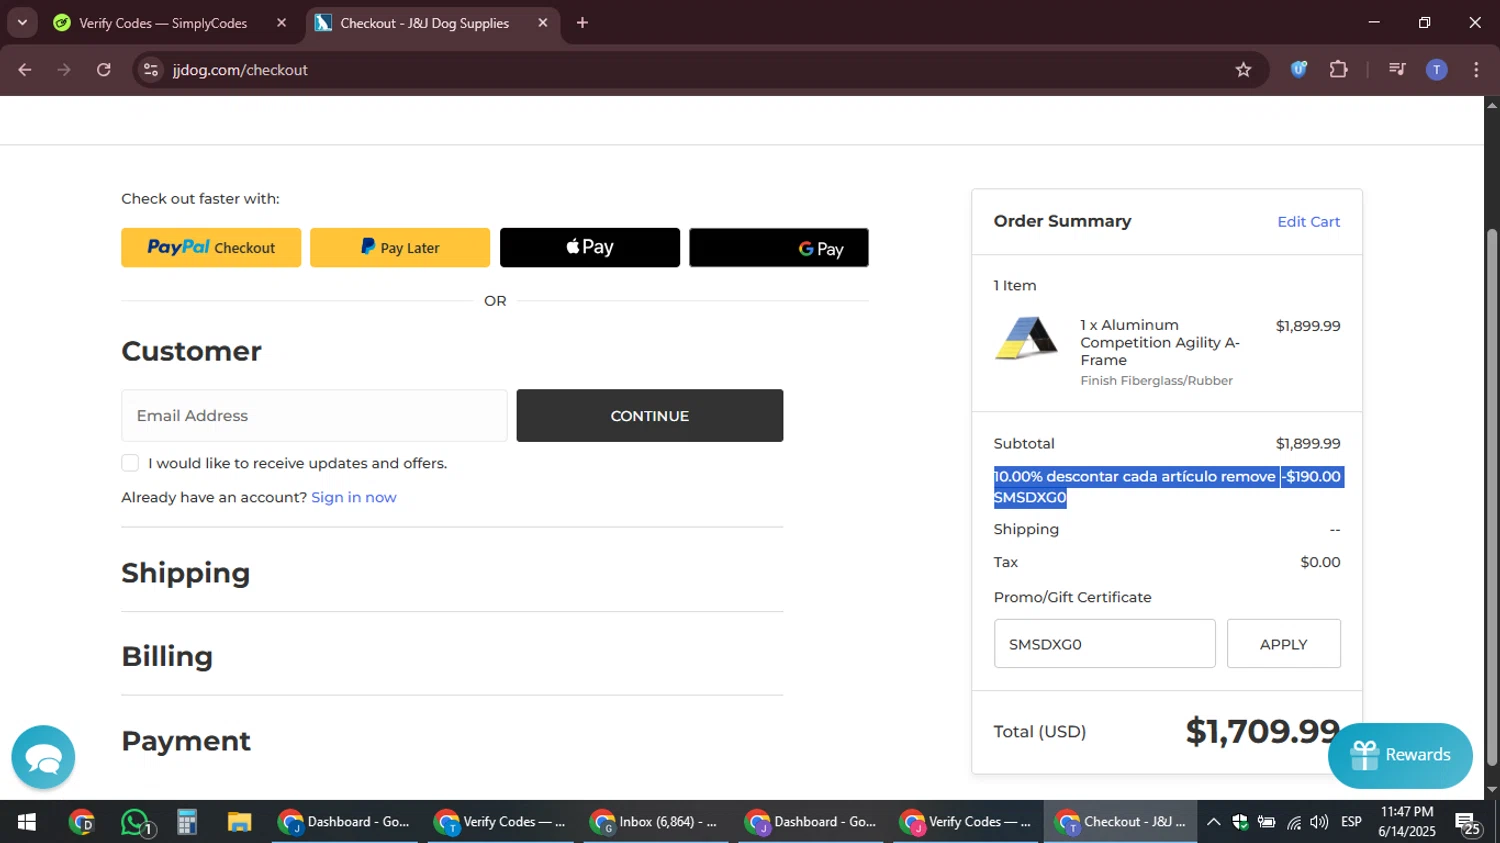The image size is (1500, 843).
Task: Choose the PayPal Pay Later button
Action: pyautogui.click(x=400, y=247)
